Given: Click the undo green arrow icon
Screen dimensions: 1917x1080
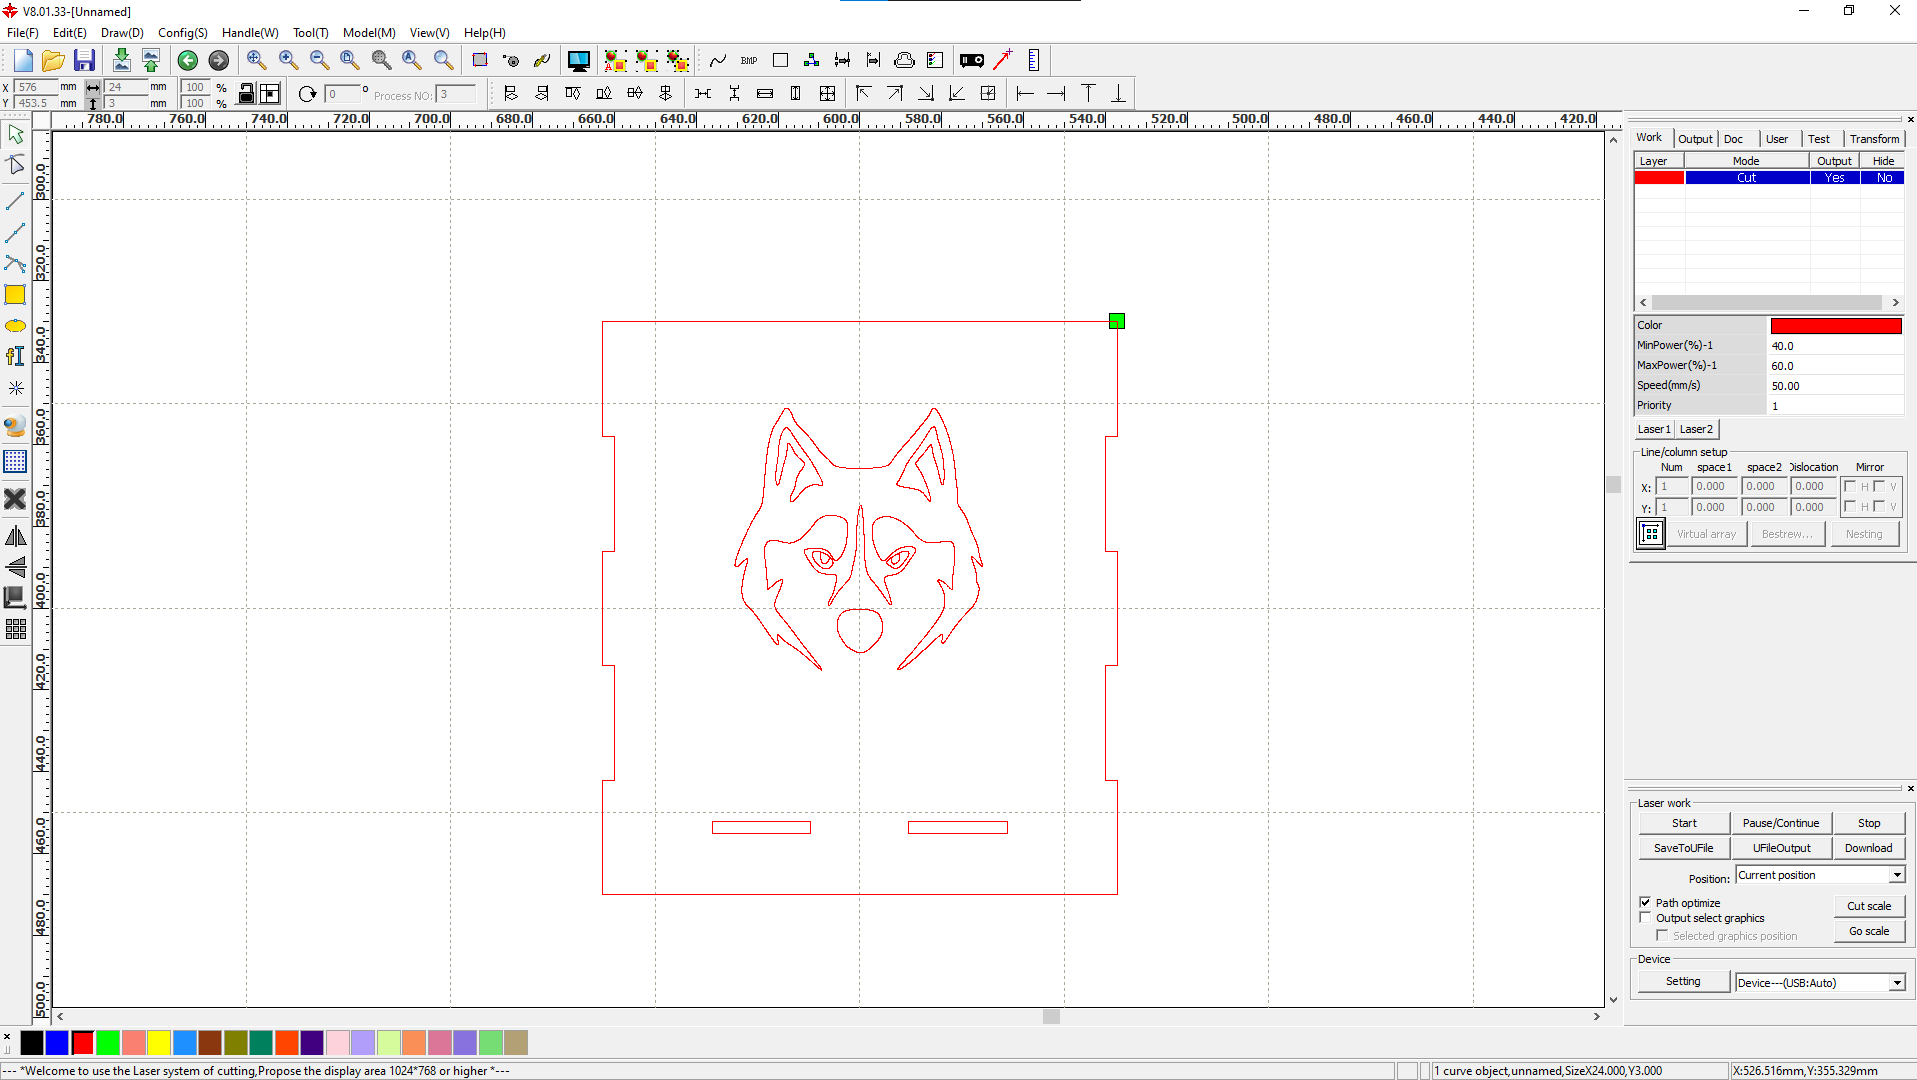Looking at the screenshot, I should click(x=187, y=61).
